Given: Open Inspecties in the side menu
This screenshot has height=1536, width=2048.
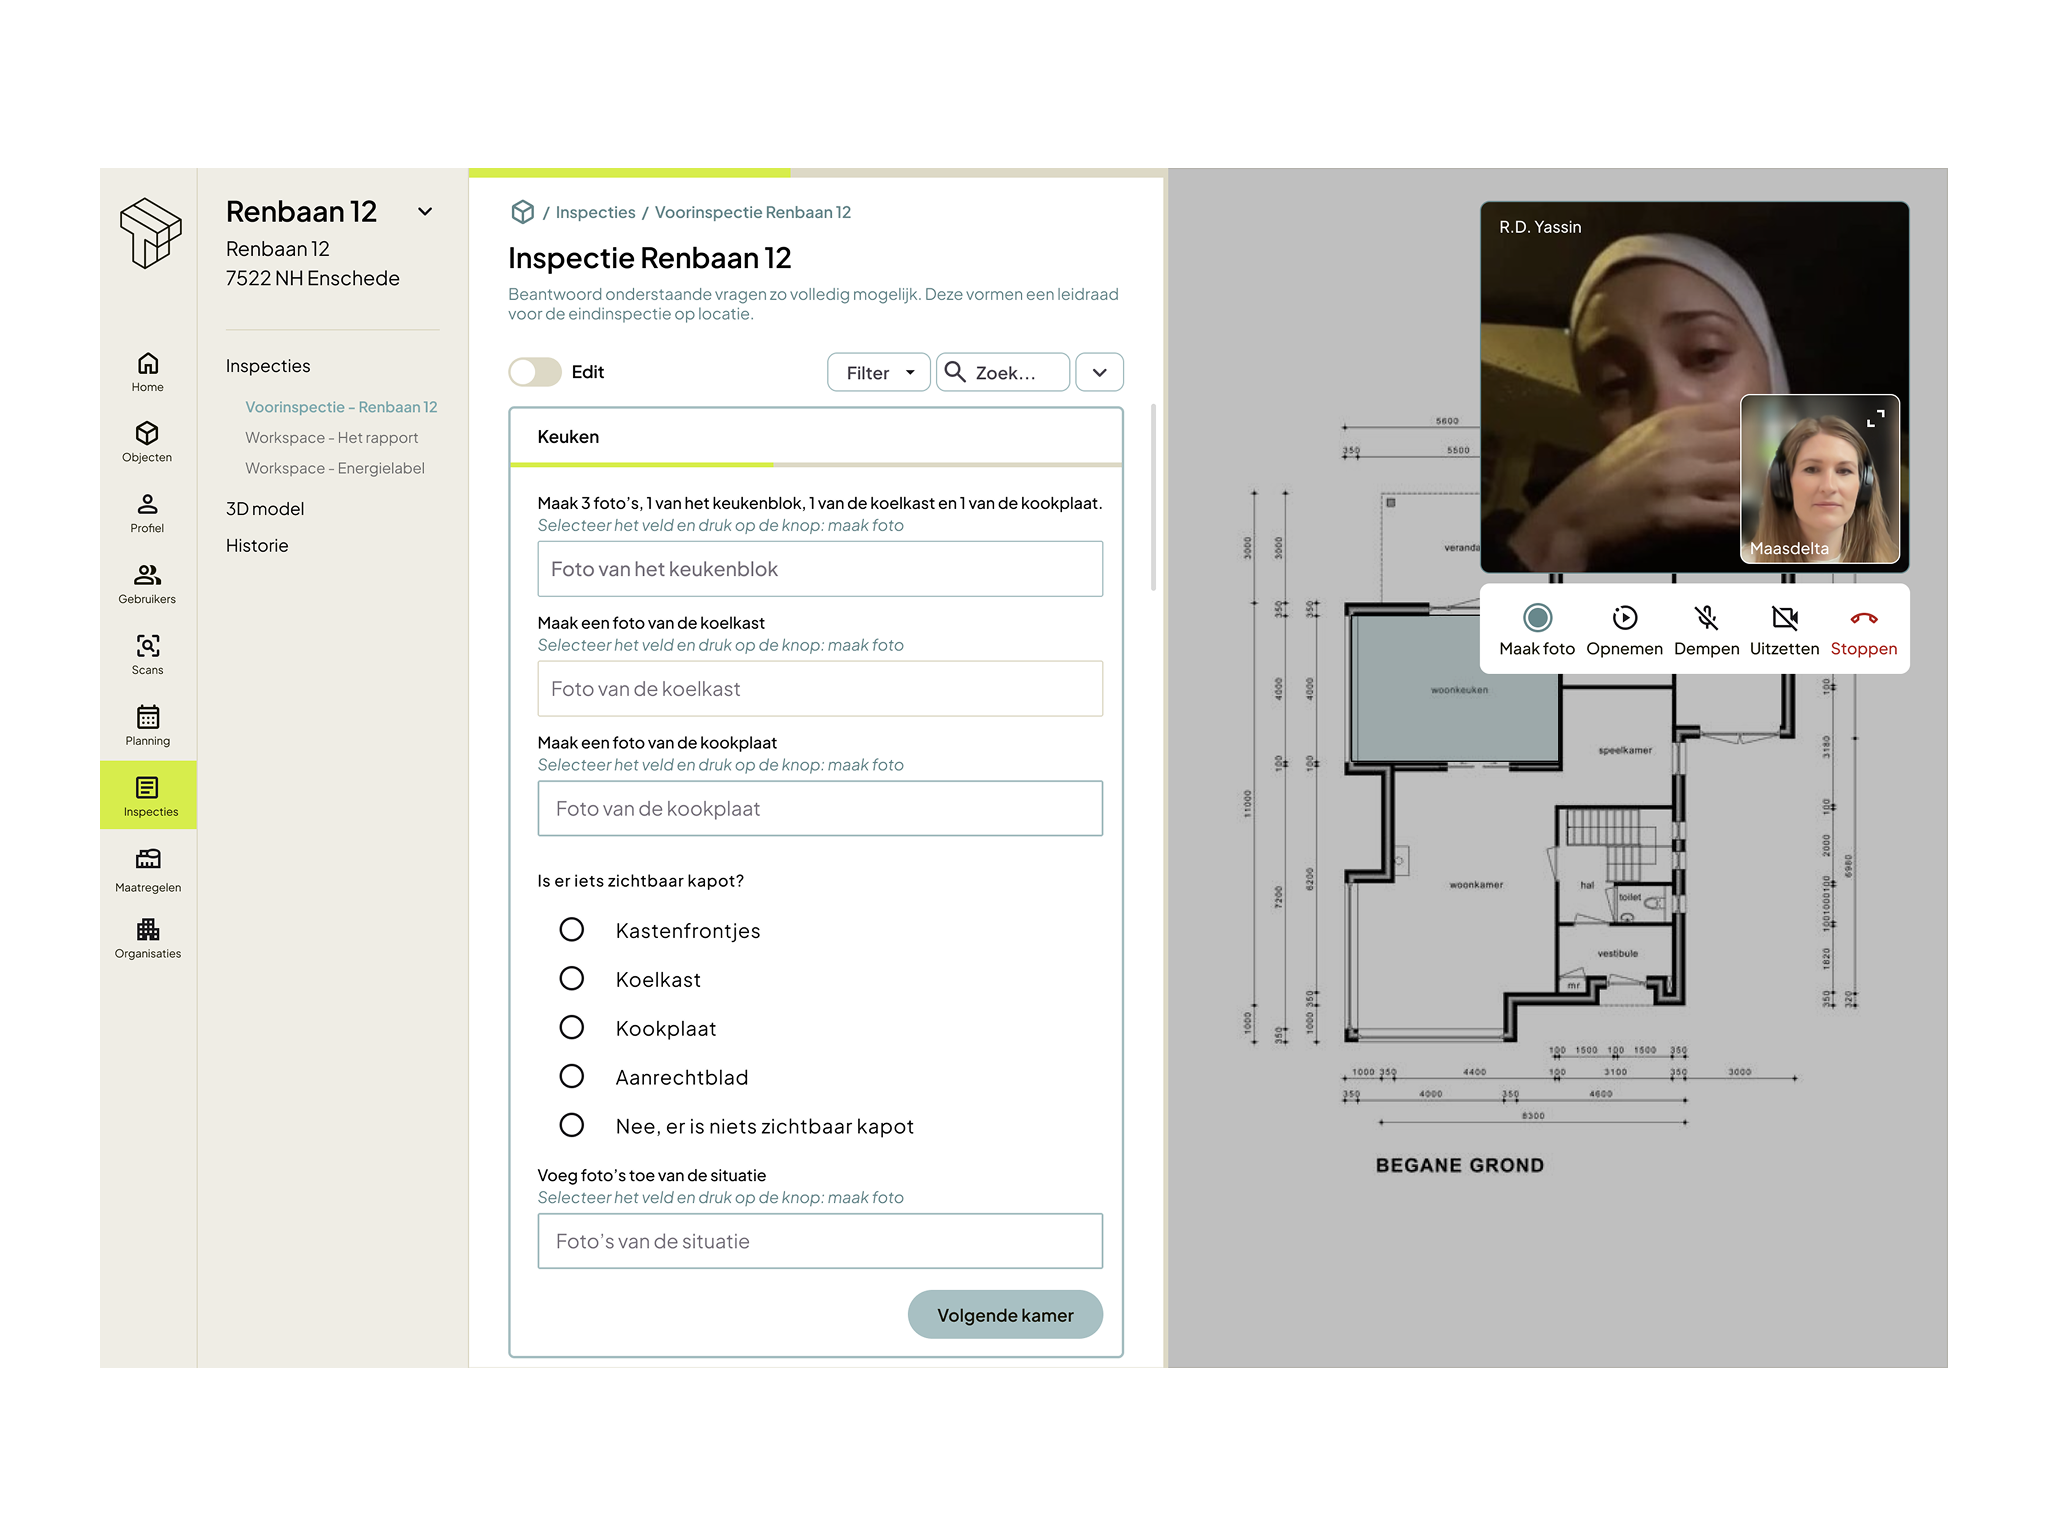Looking at the screenshot, I should 268,366.
